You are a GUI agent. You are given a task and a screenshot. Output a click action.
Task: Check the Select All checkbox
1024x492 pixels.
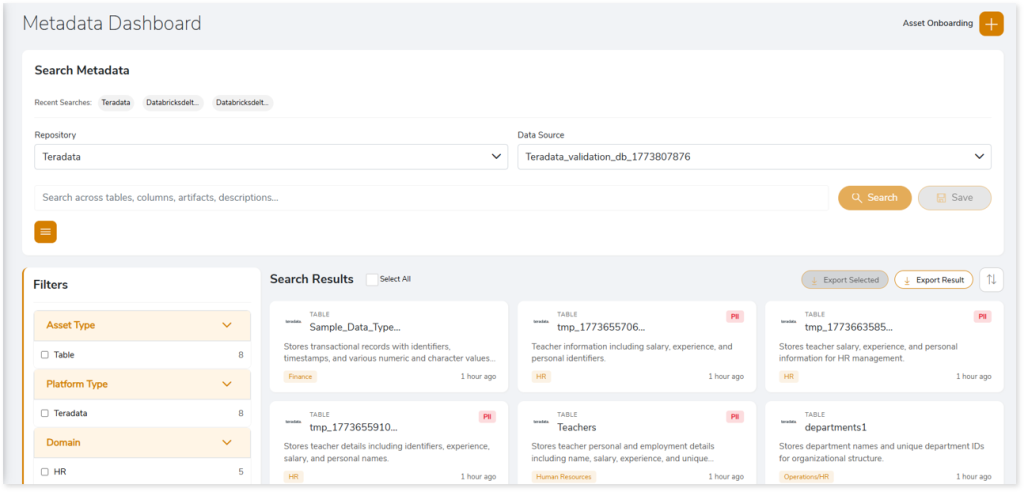click(x=372, y=279)
